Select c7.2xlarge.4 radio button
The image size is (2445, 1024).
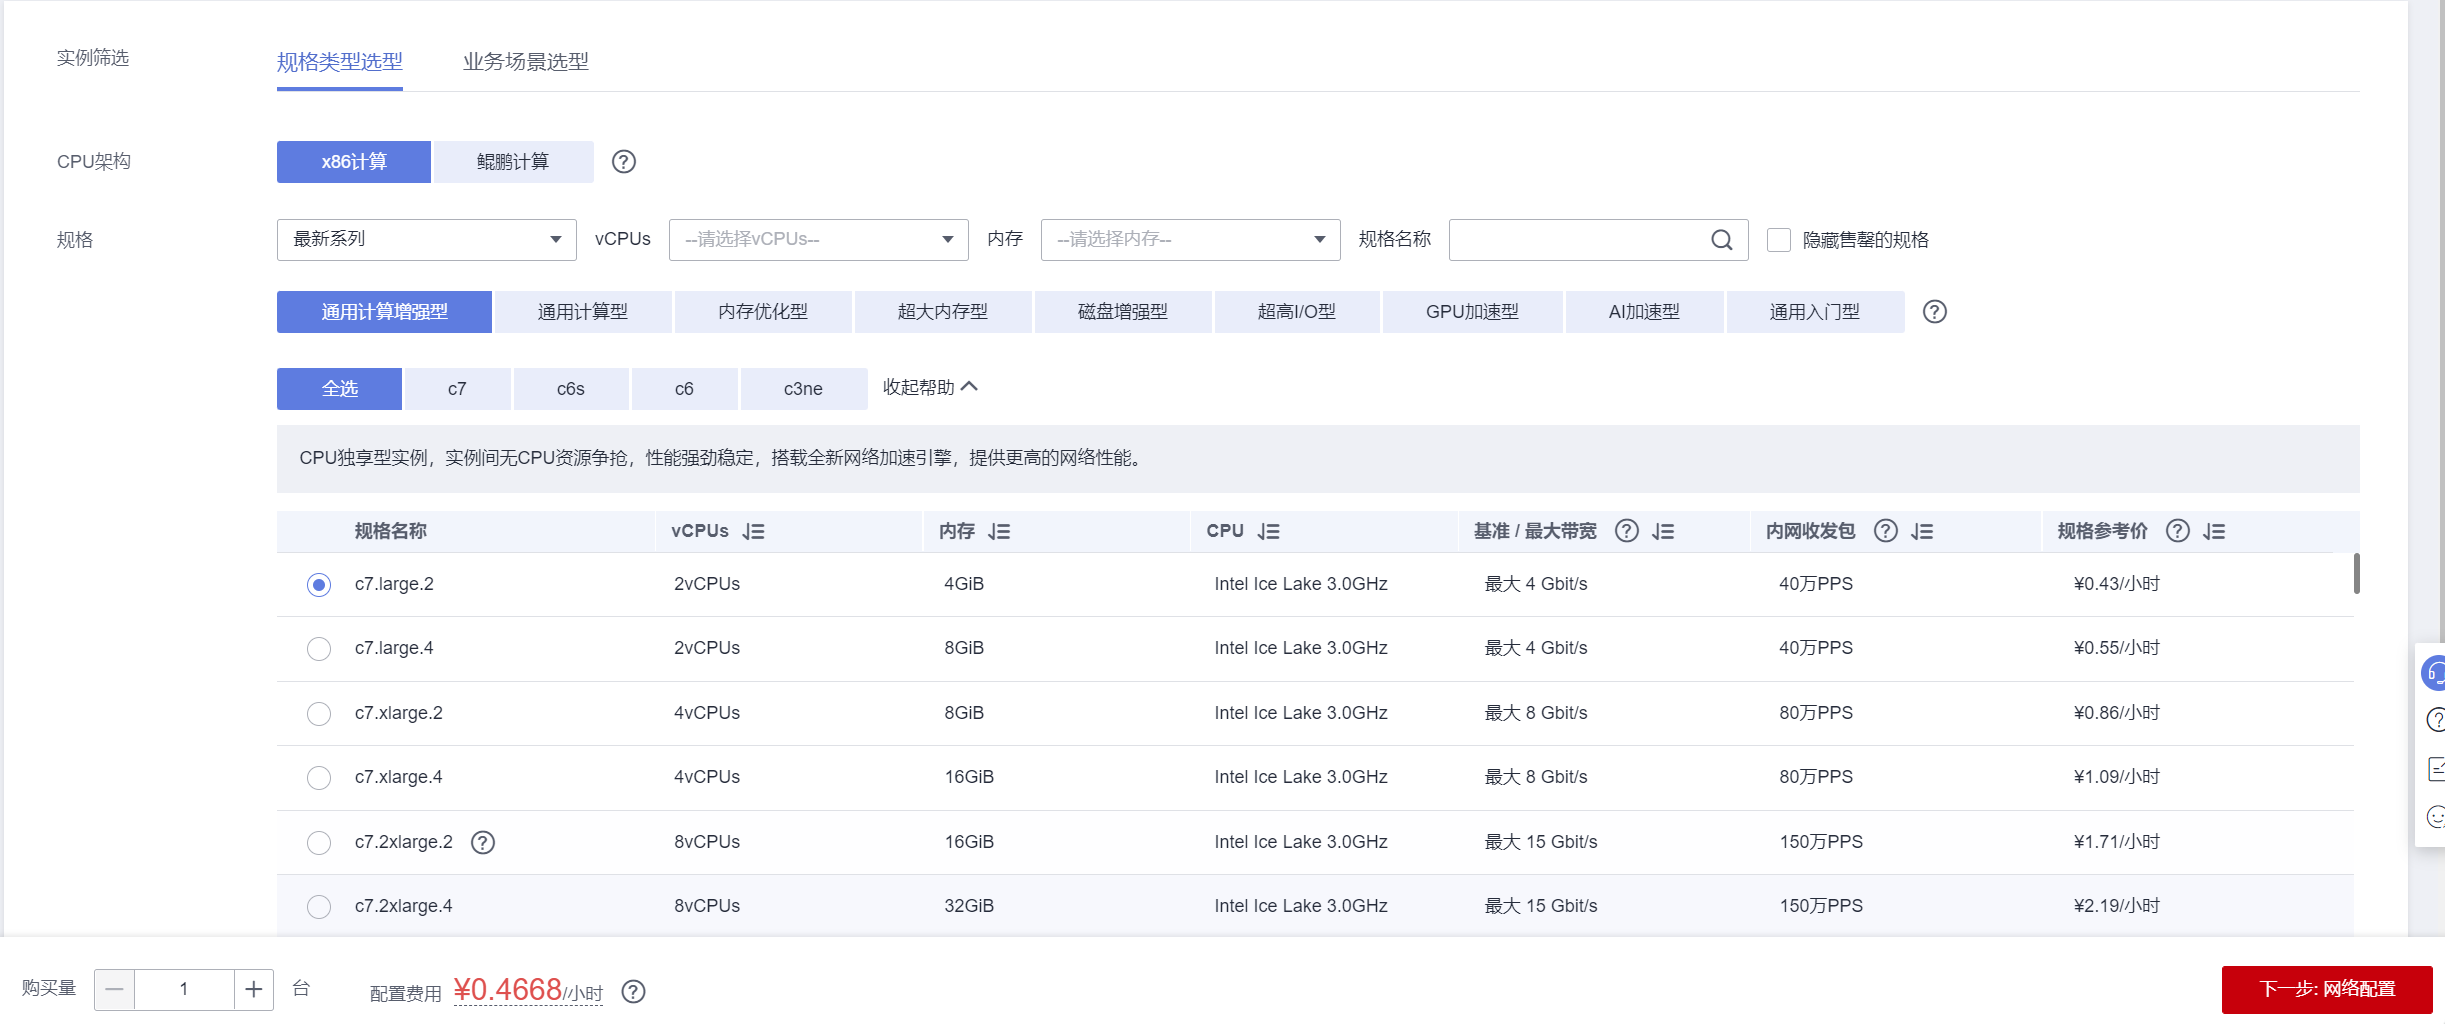click(x=319, y=907)
